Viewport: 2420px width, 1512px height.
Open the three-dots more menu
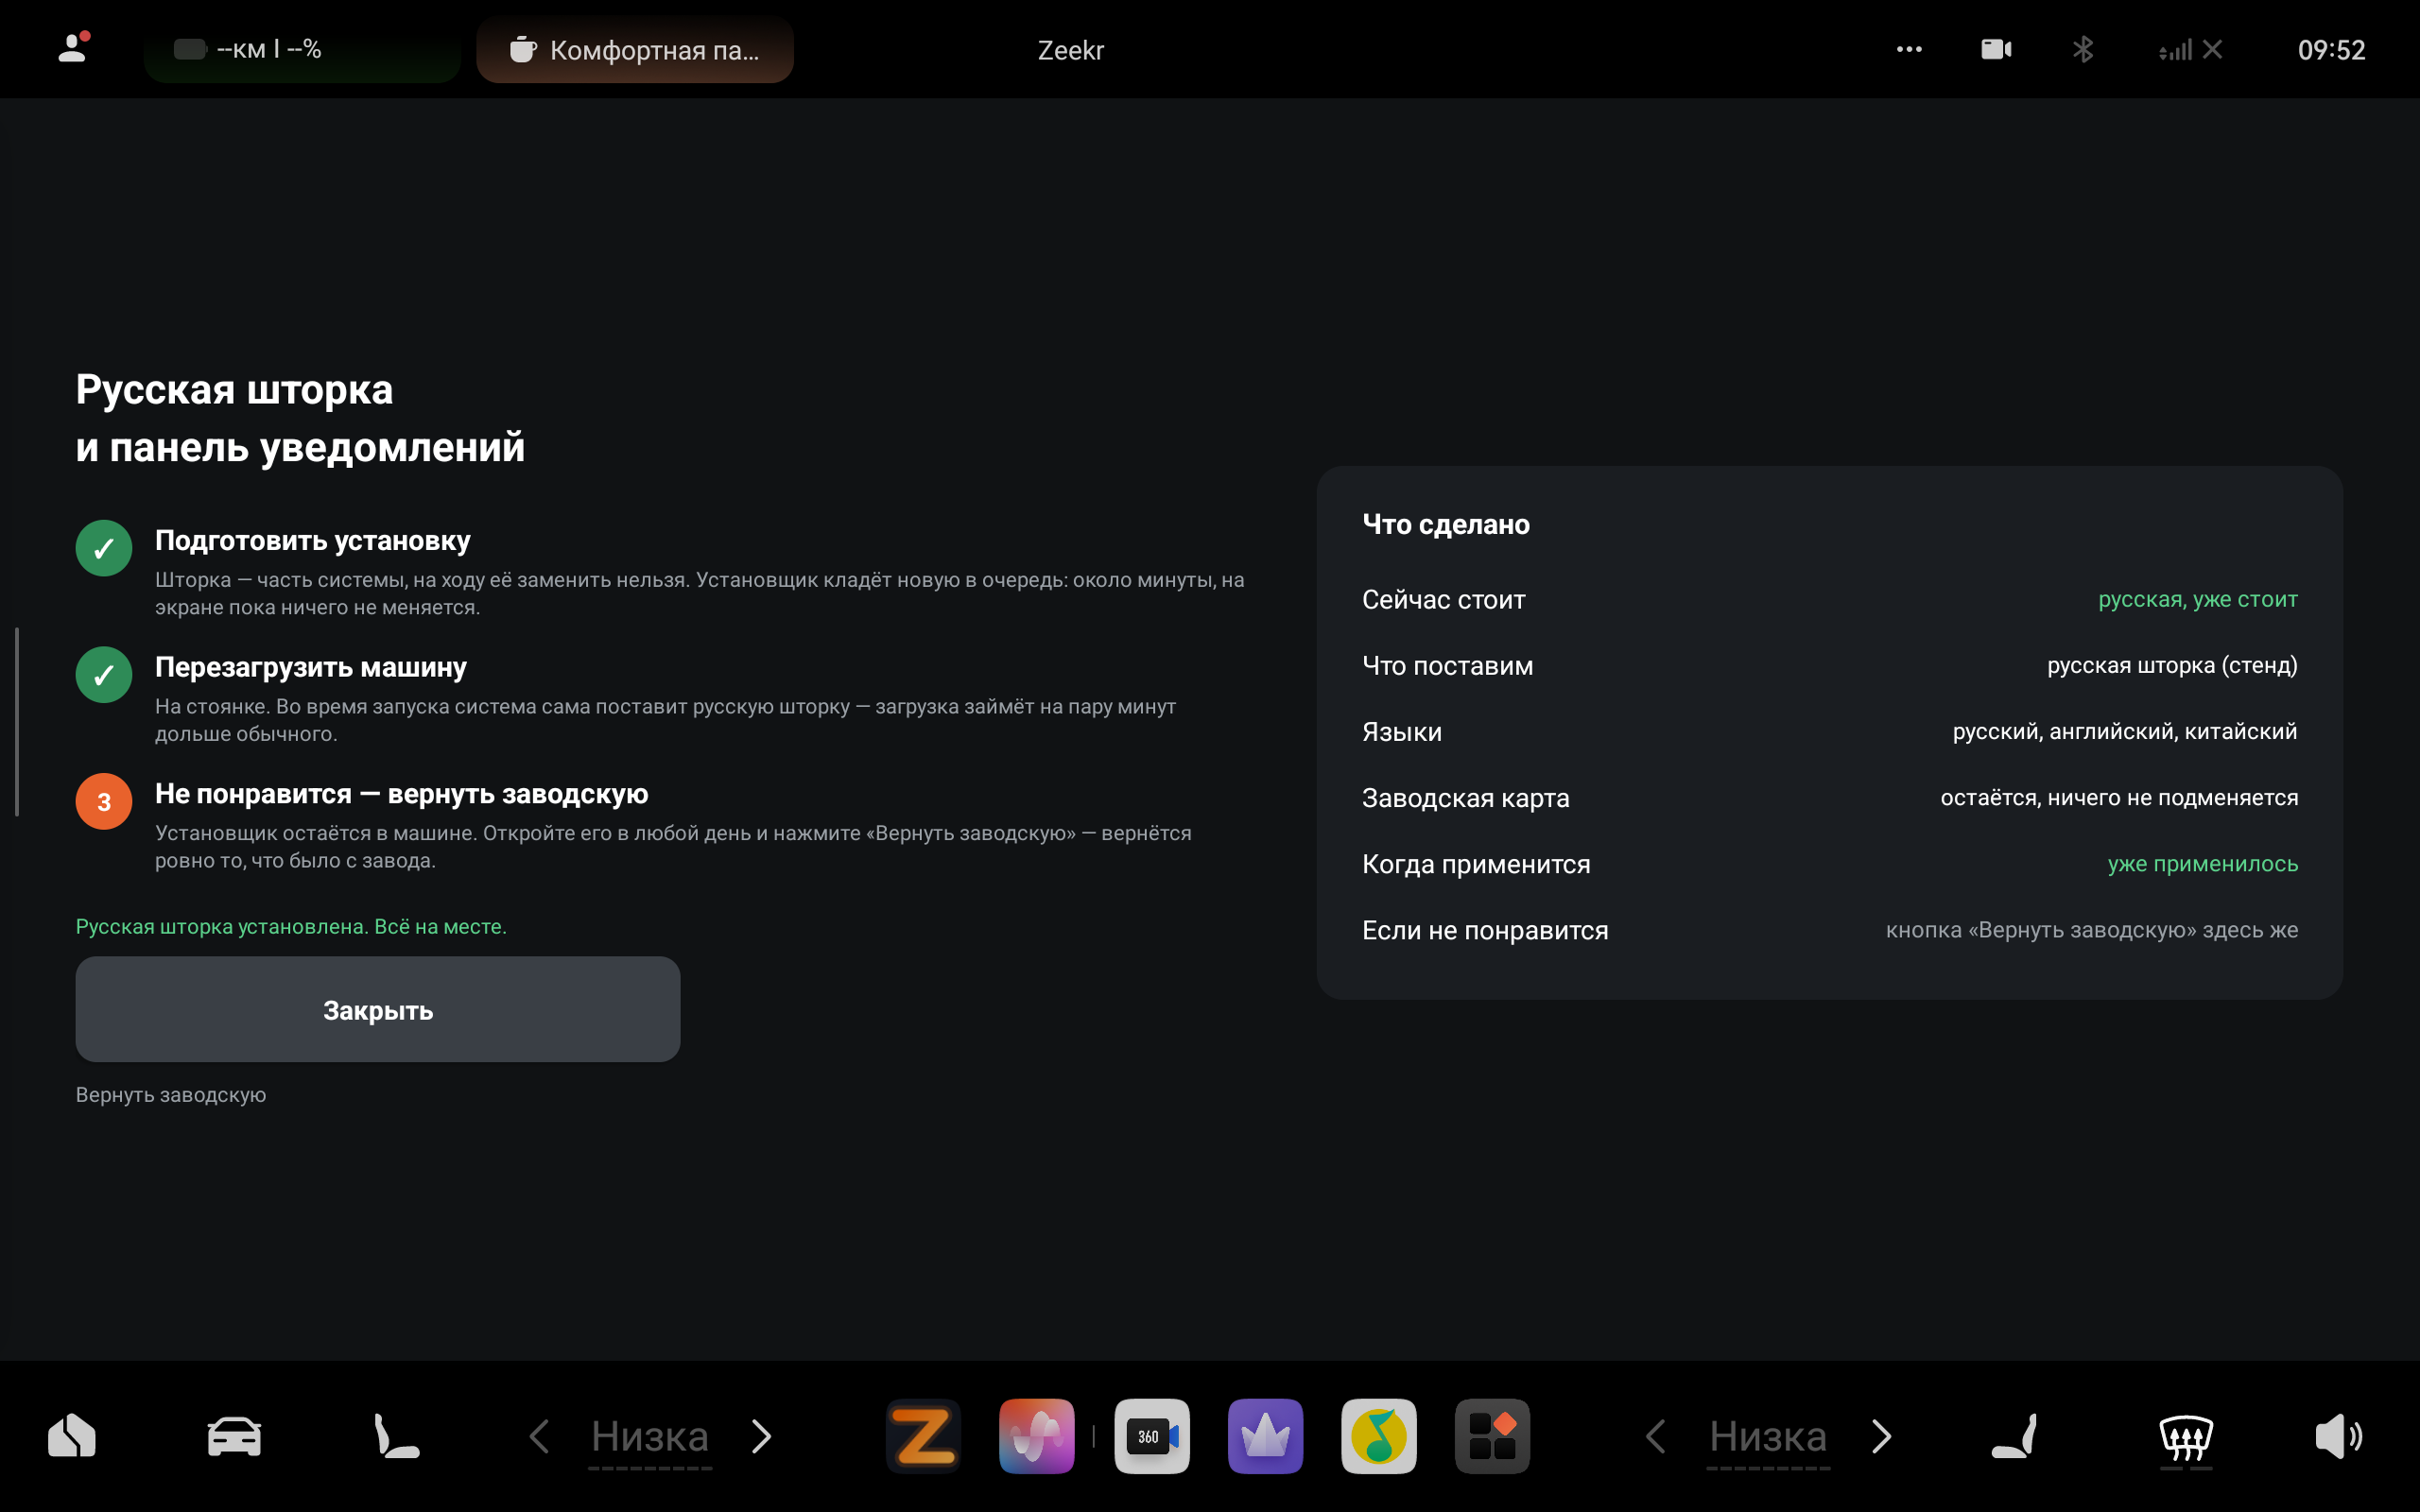tap(1909, 49)
